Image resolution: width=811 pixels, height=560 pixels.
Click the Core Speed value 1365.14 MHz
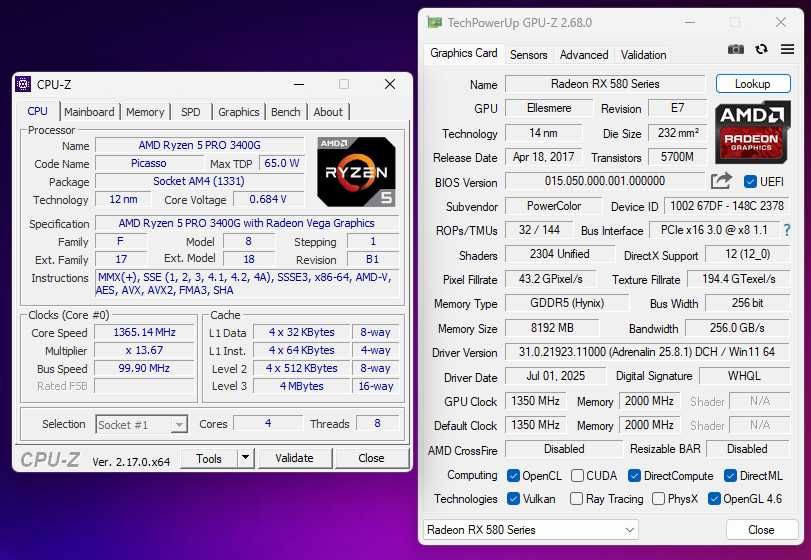pos(144,332)
